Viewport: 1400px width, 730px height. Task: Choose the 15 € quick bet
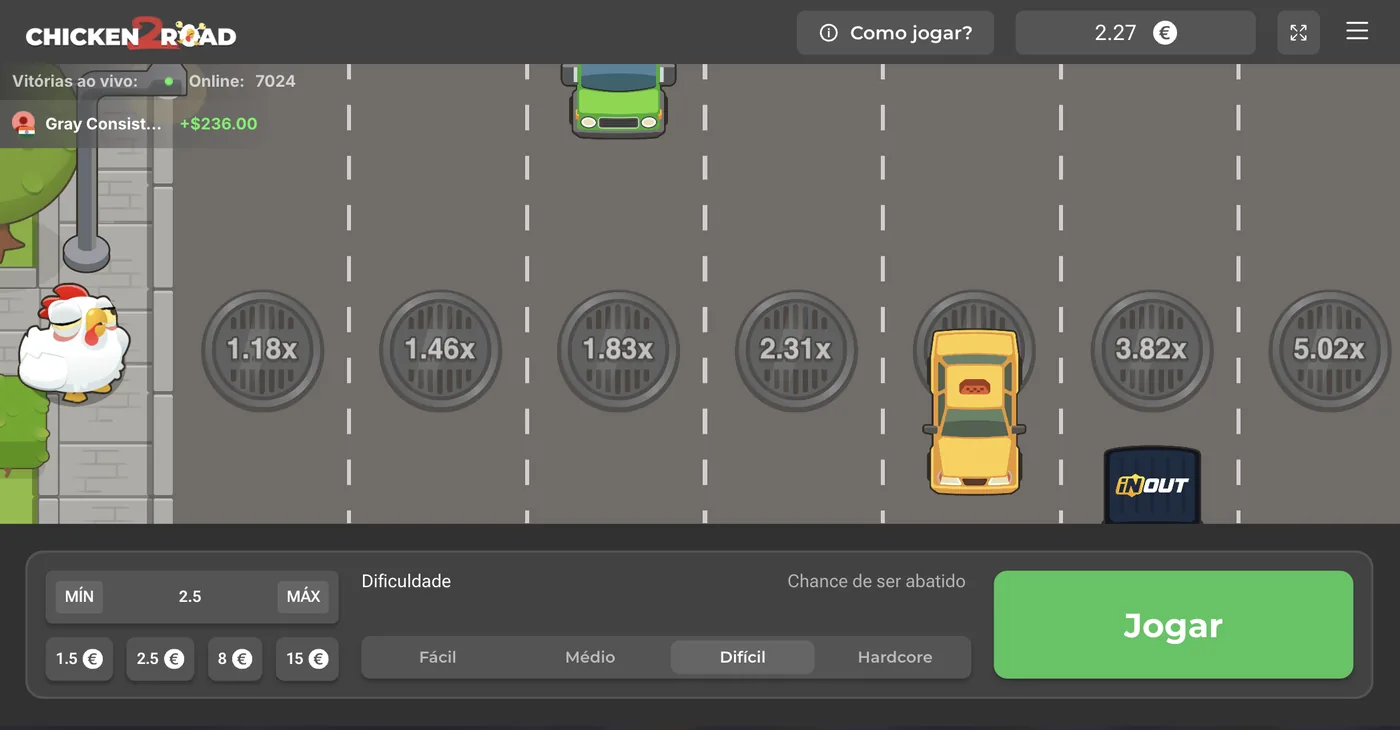[307, 659]
